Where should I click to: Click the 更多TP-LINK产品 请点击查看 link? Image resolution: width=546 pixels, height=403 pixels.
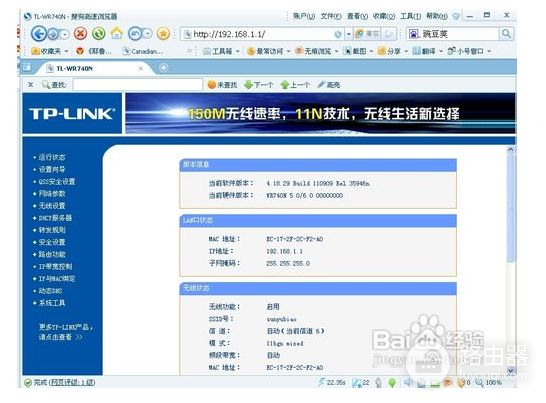point(65,332)
